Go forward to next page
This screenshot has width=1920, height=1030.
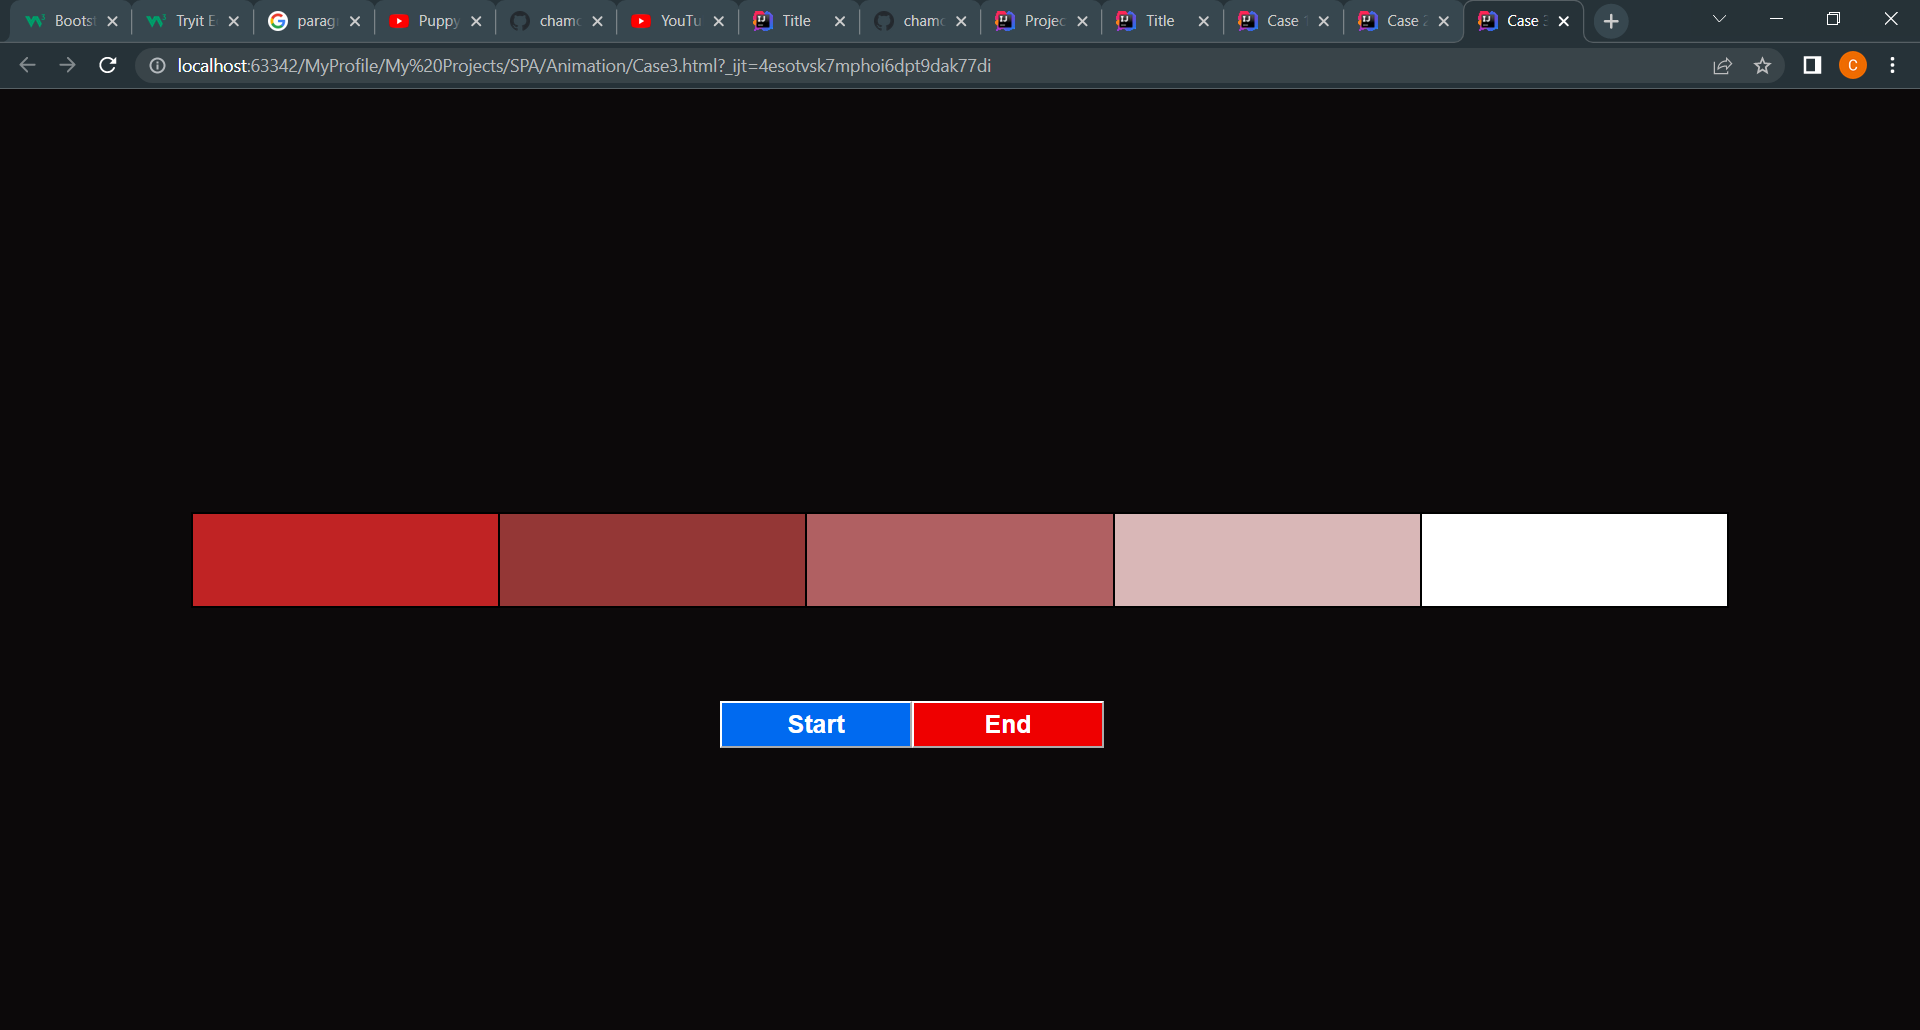[x=67, y=65]
